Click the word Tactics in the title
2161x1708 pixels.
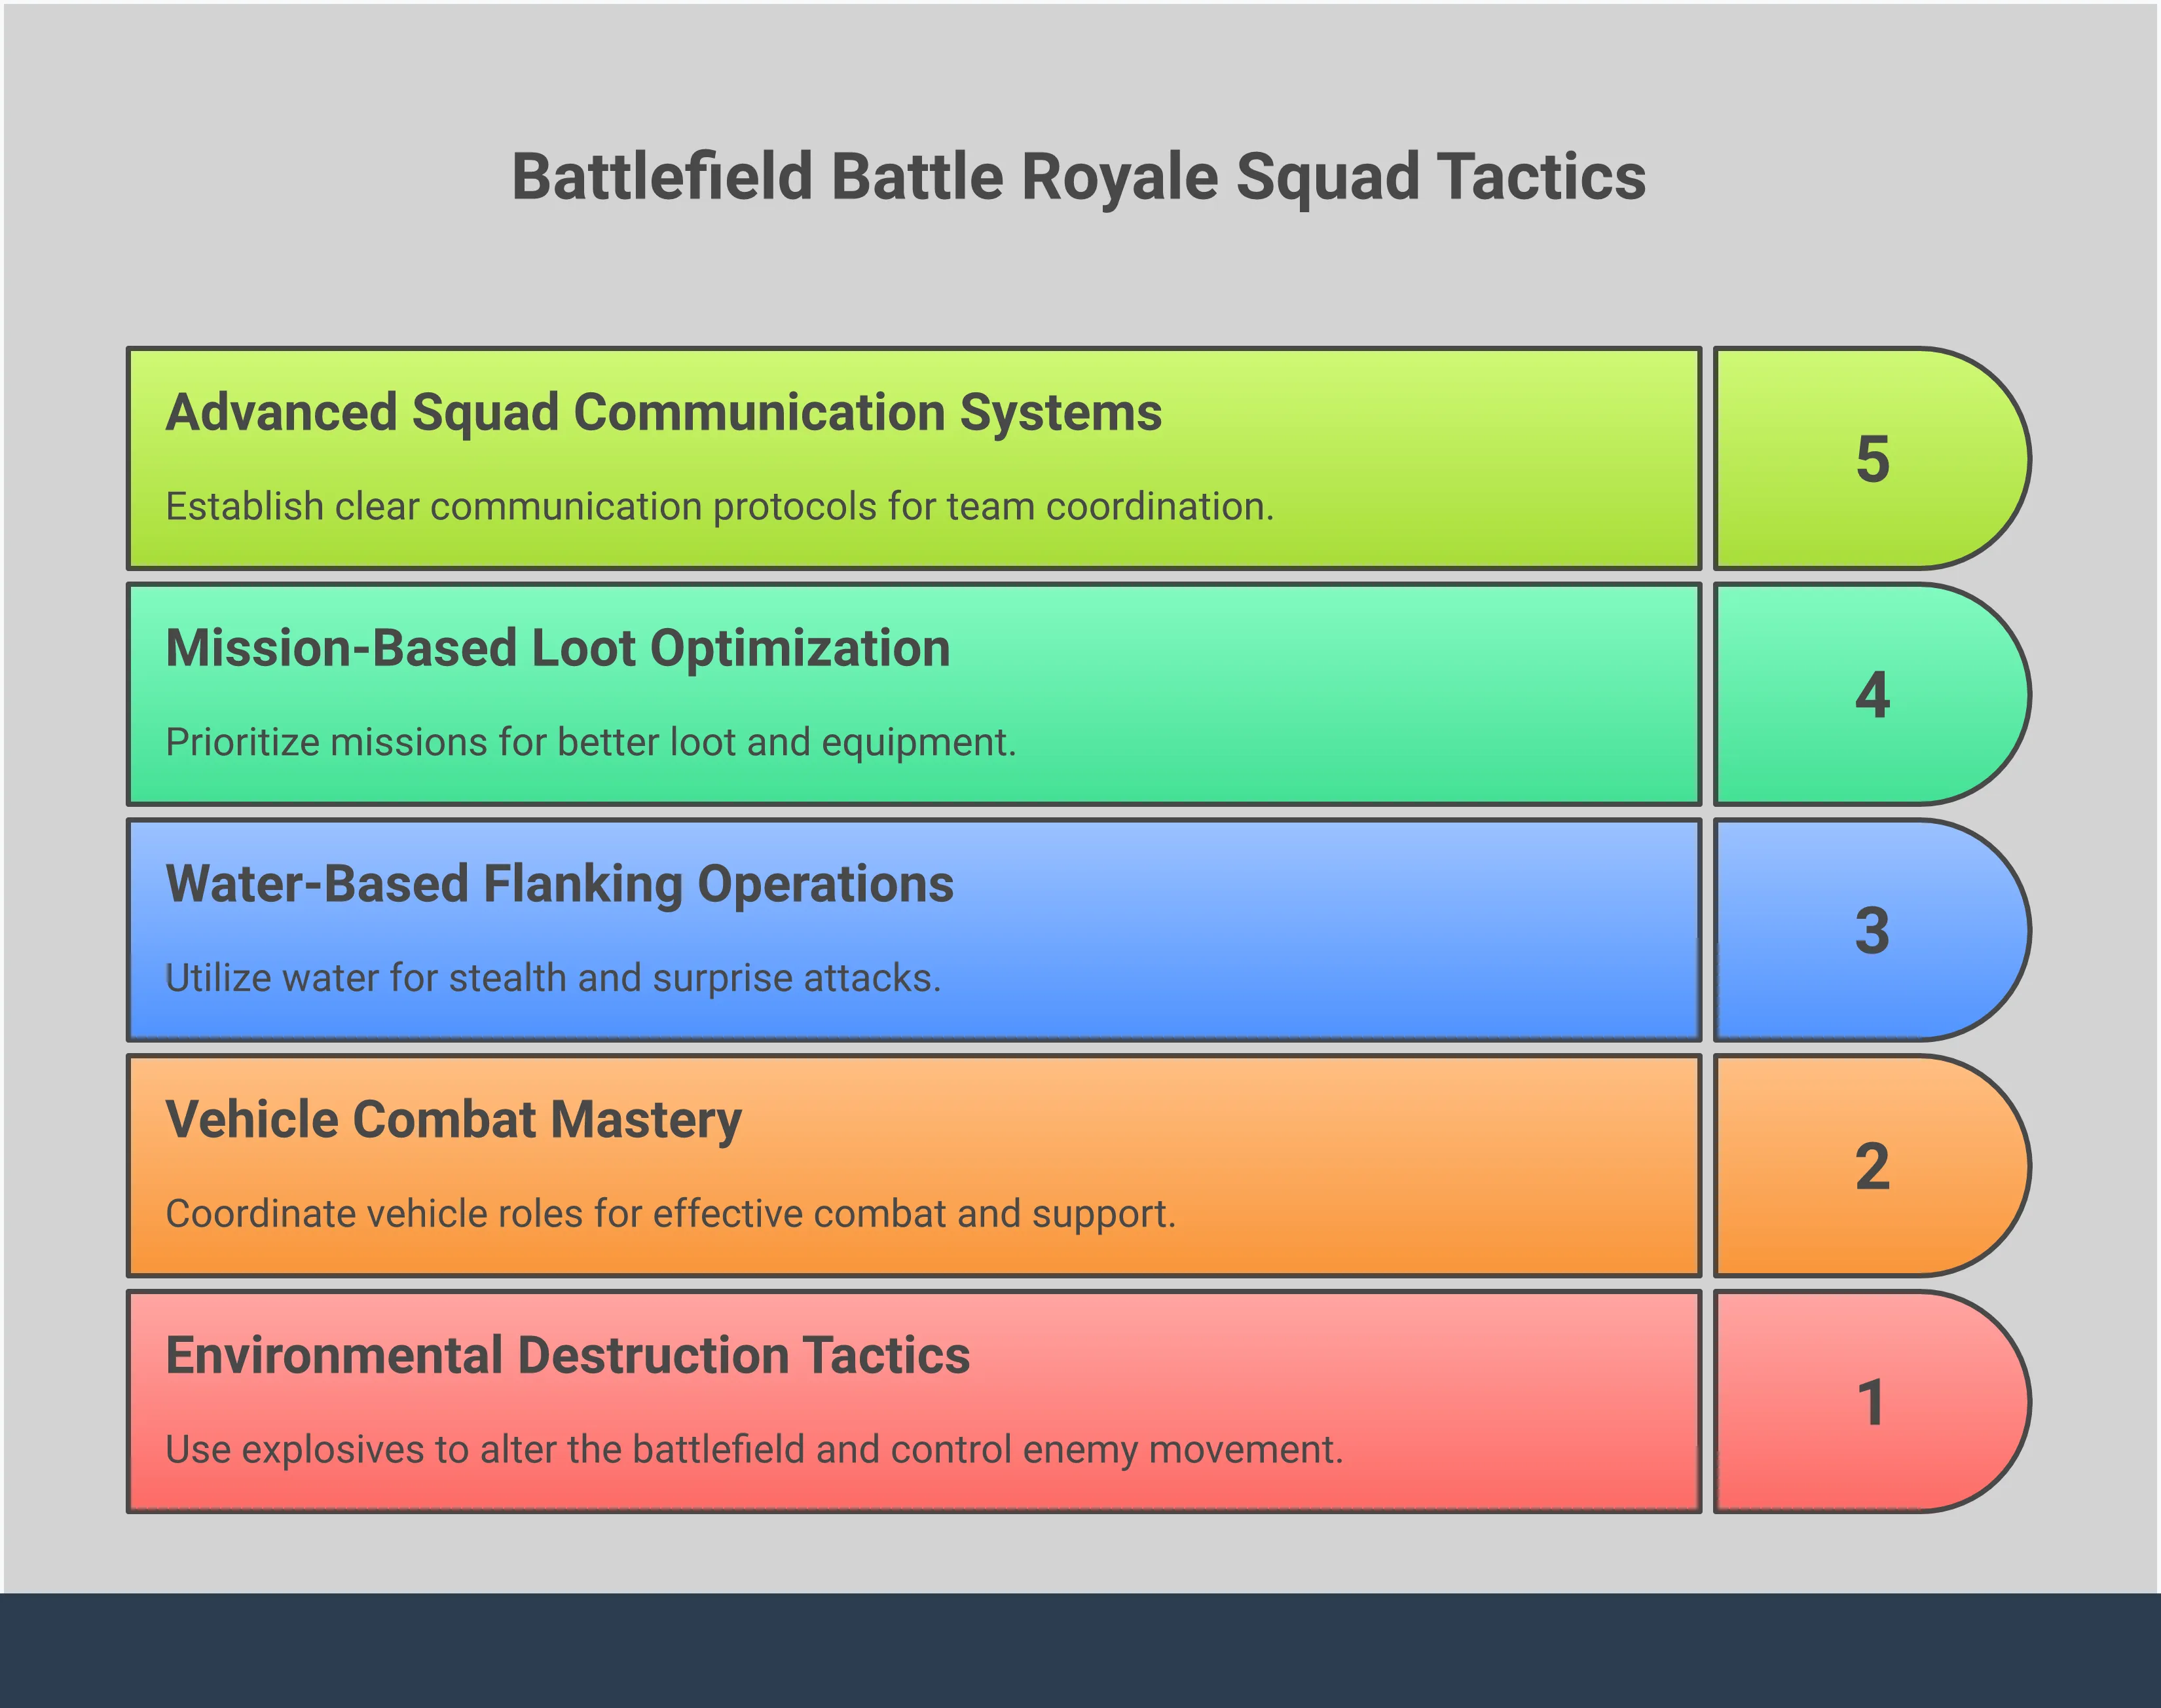pos(1541,177)
